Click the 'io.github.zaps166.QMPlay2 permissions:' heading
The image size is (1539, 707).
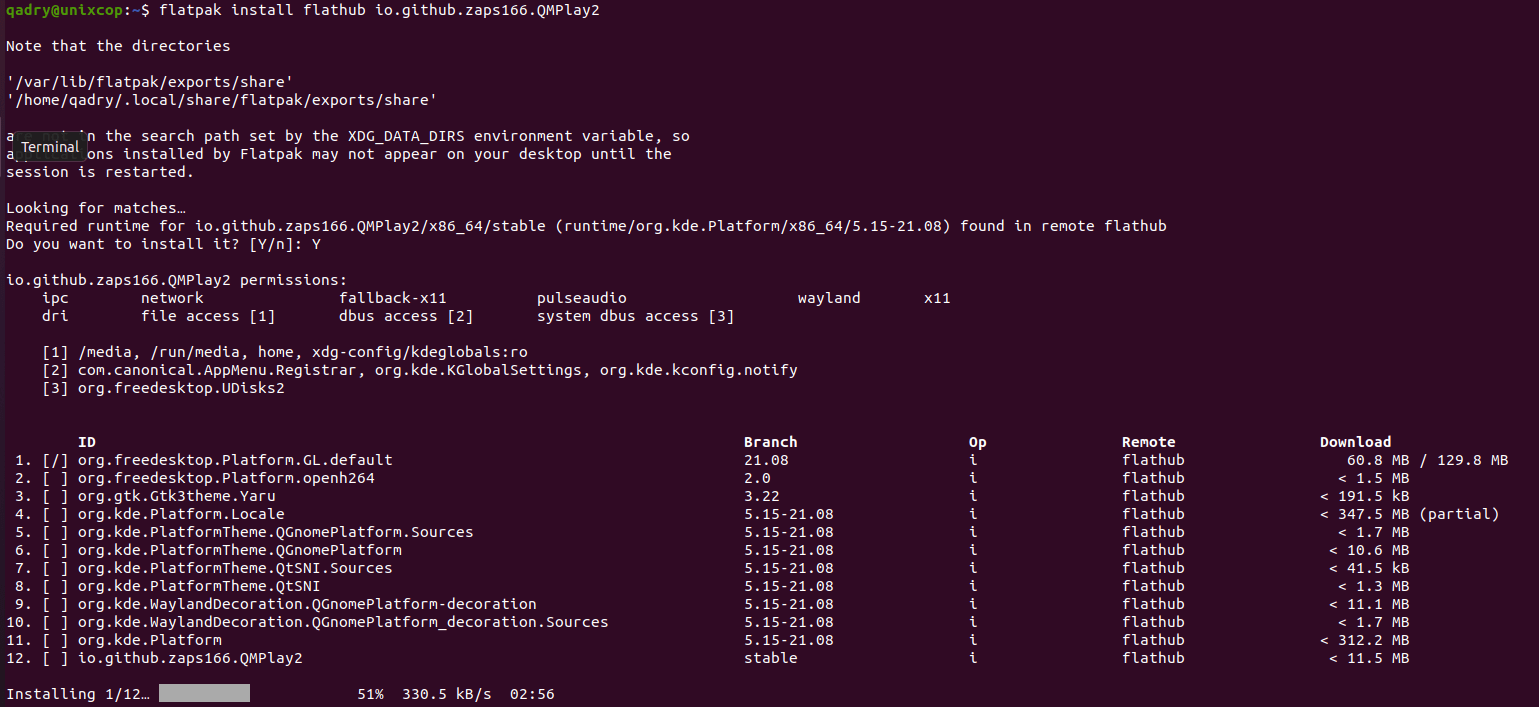pyautogui.click(x=176, y=280)
